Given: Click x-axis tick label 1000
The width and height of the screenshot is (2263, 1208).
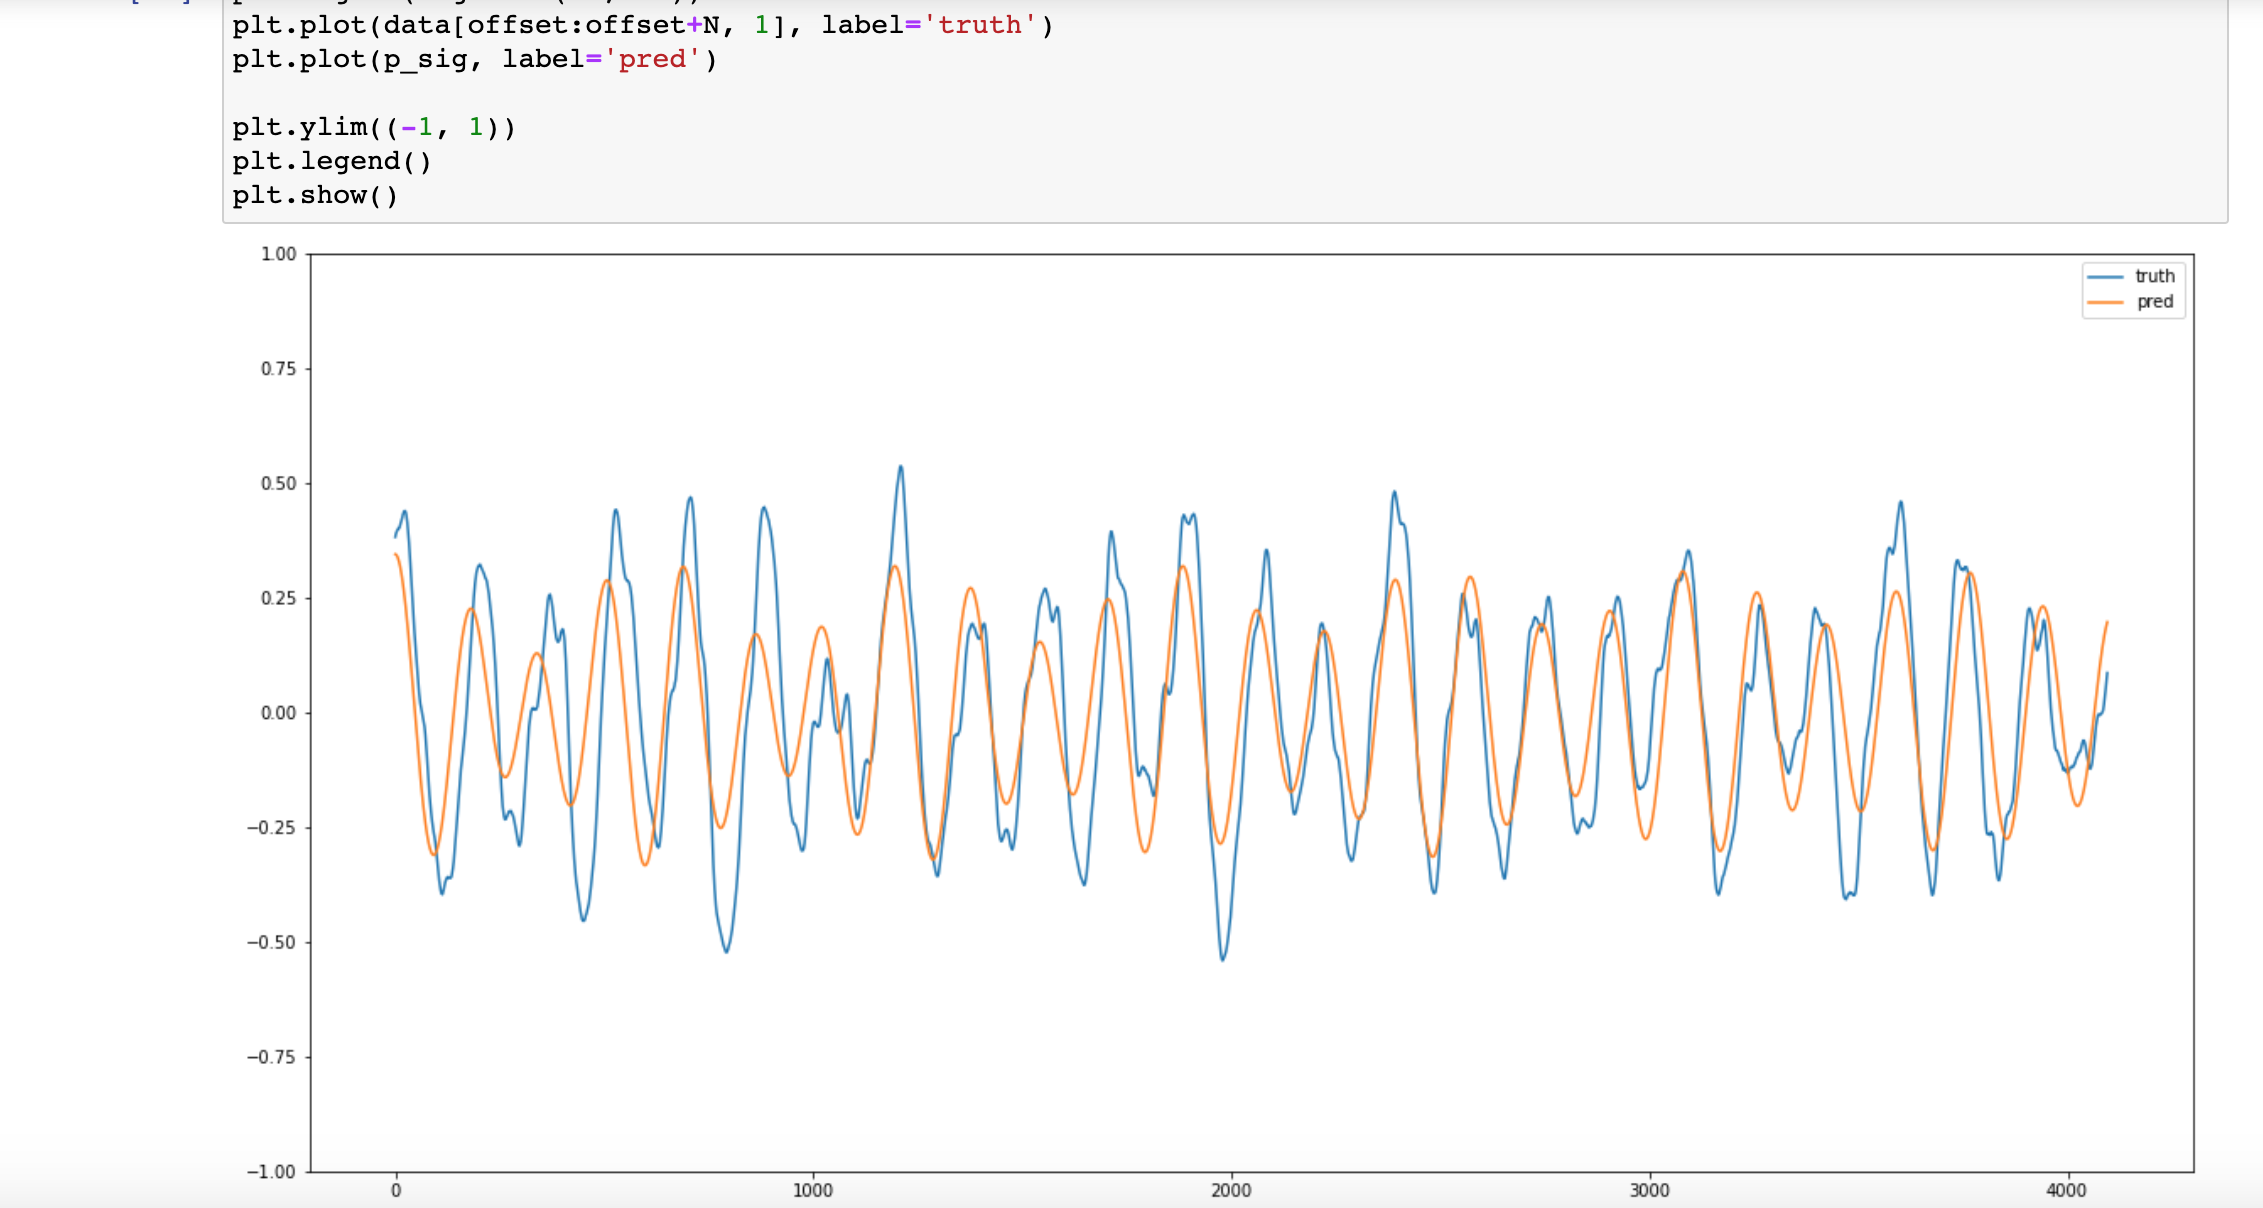Looking at the screenshot, I should click(x=813, y=1190).
